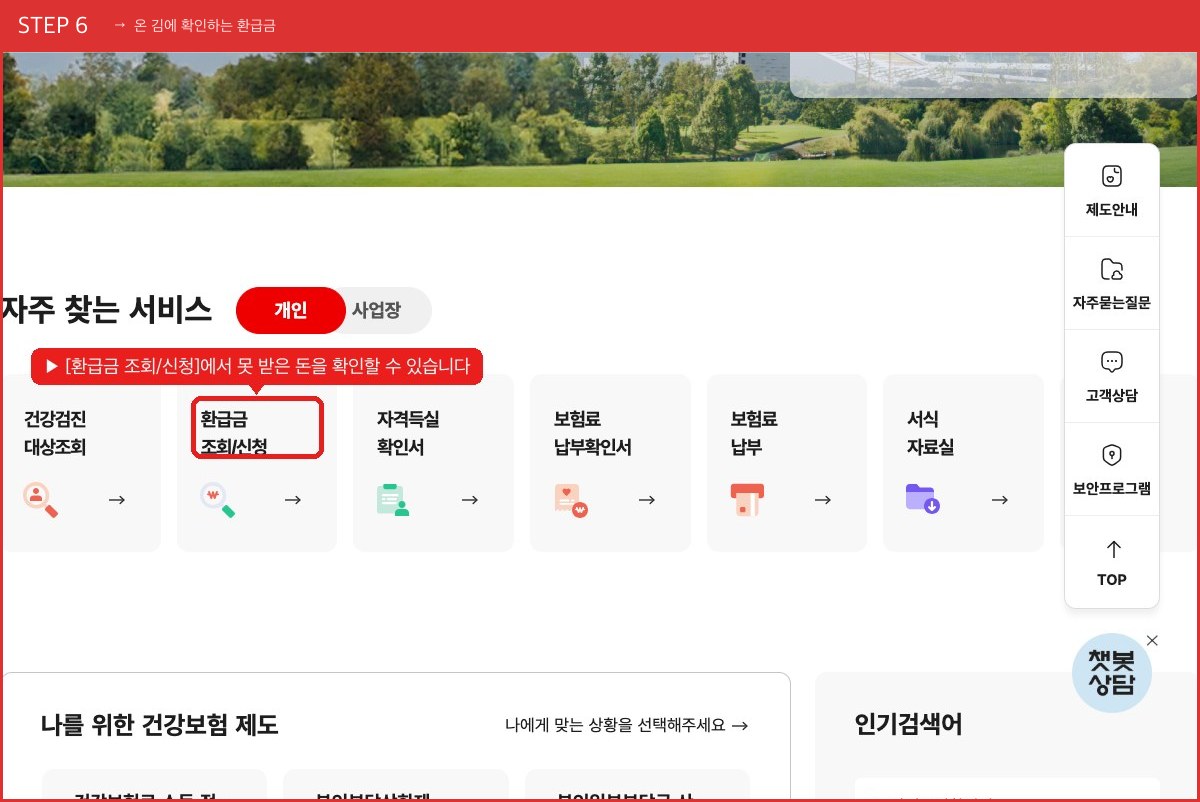This screenshot has height=802, width=1200.
Task: Click the 보안프로그램 shield icon
Action: click(x=1112, y=455)
